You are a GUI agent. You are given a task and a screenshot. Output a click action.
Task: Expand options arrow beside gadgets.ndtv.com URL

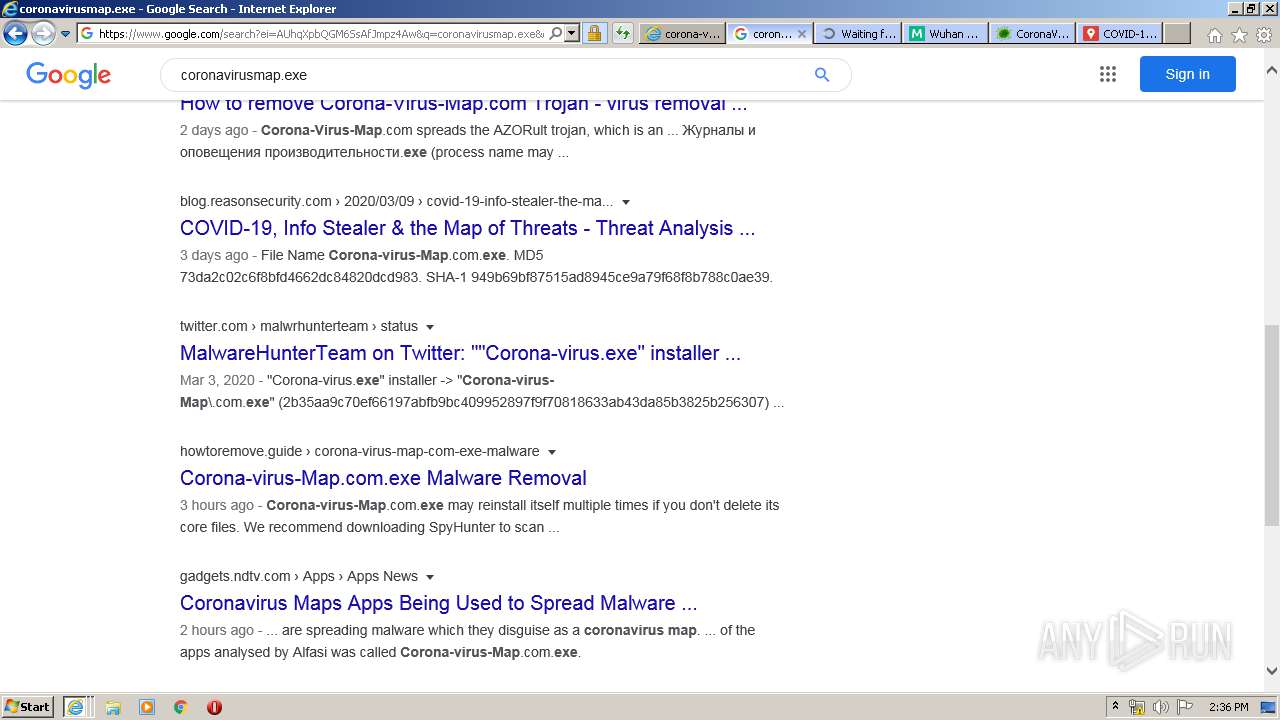[430, 577]
